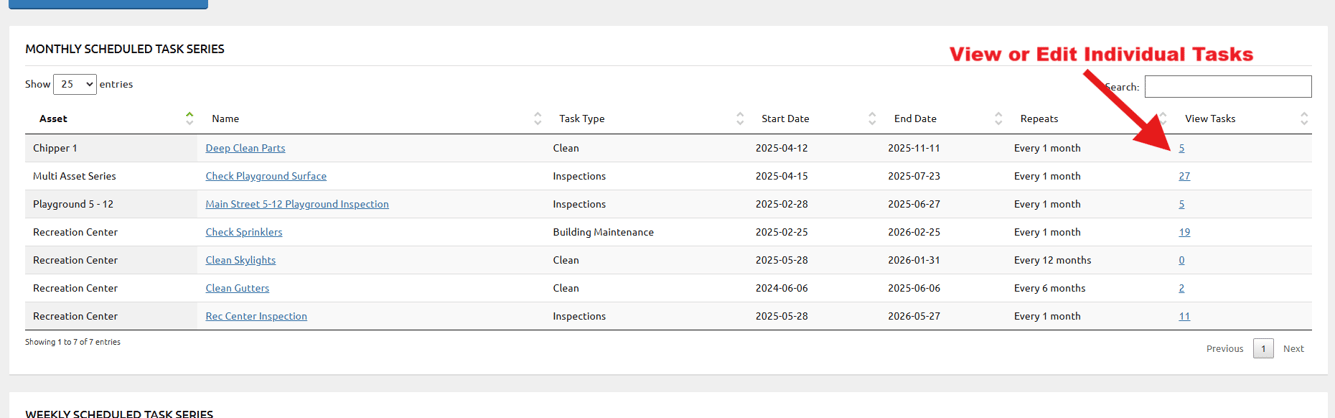The height and width of the screenshot is (418, 1335).
Task: Open the Clean Skylights series
Action: tap(240, 260)
